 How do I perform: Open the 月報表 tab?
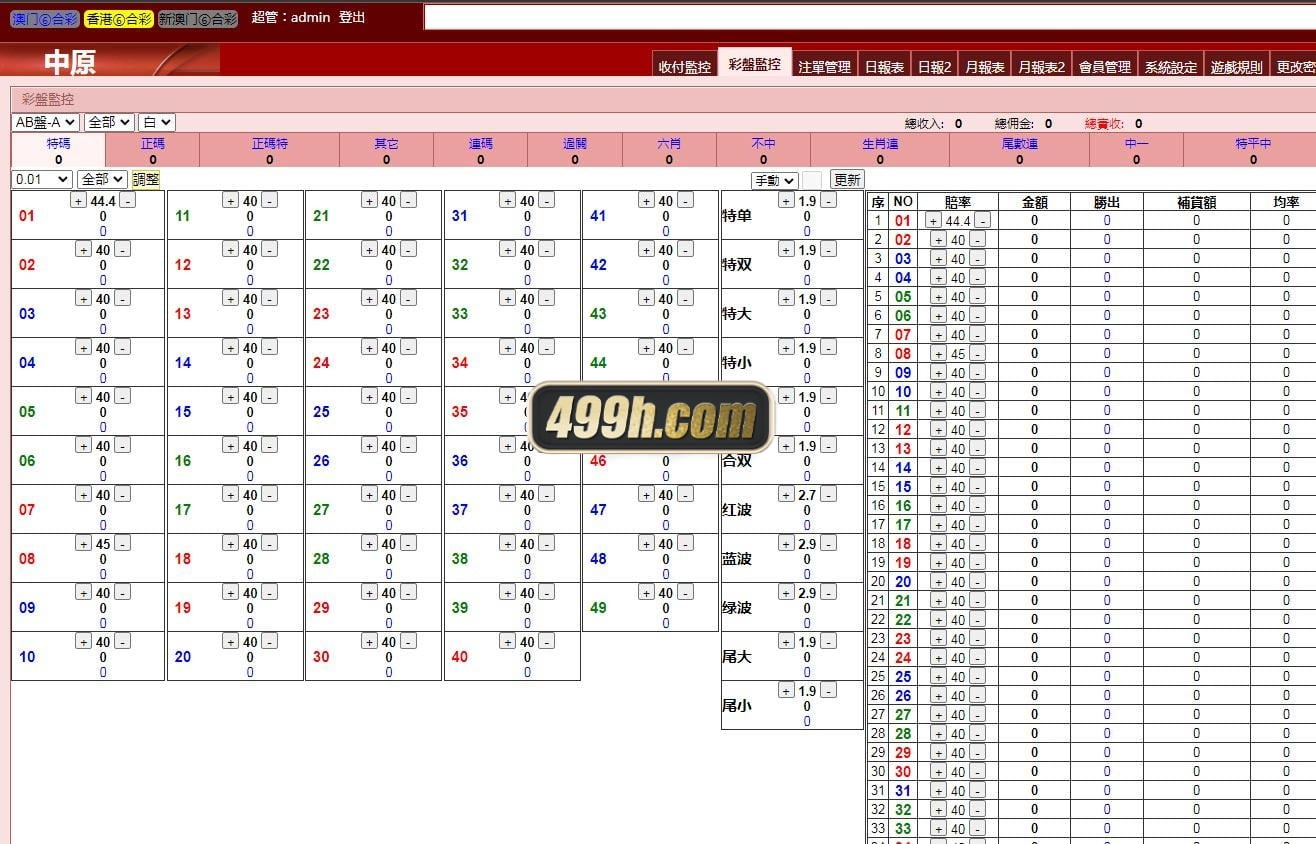pos(985,66)
